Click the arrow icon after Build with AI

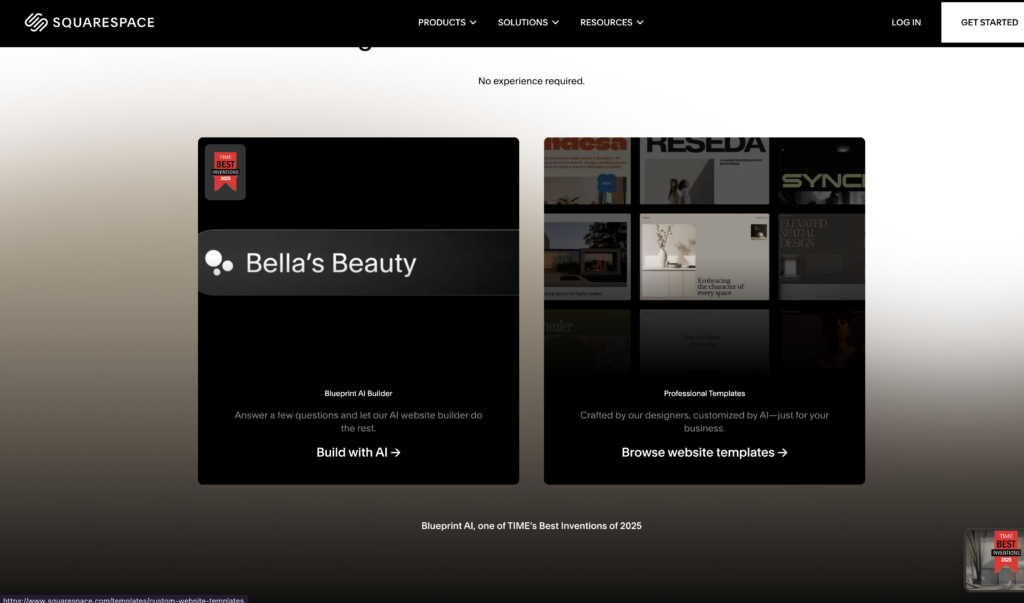(396, 452)
